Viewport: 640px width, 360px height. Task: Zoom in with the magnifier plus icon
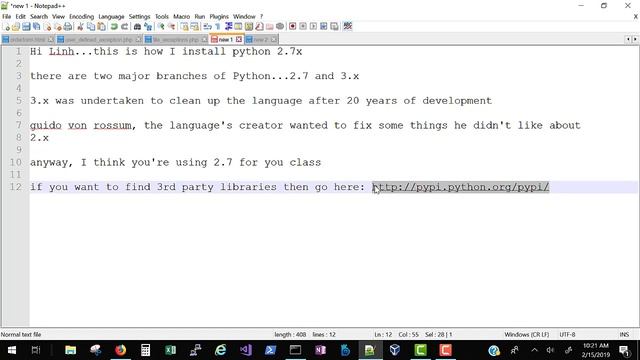tap(161, 27)
